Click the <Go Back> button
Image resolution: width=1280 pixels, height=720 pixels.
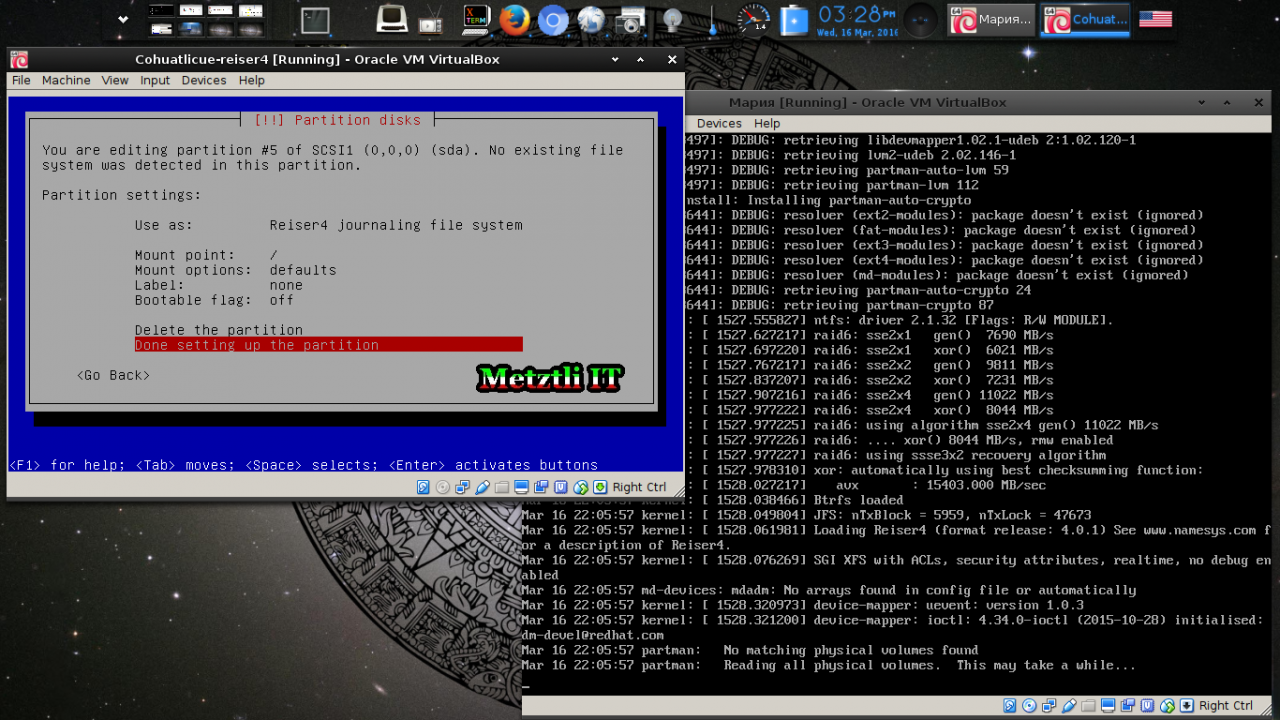click(113, 375)
